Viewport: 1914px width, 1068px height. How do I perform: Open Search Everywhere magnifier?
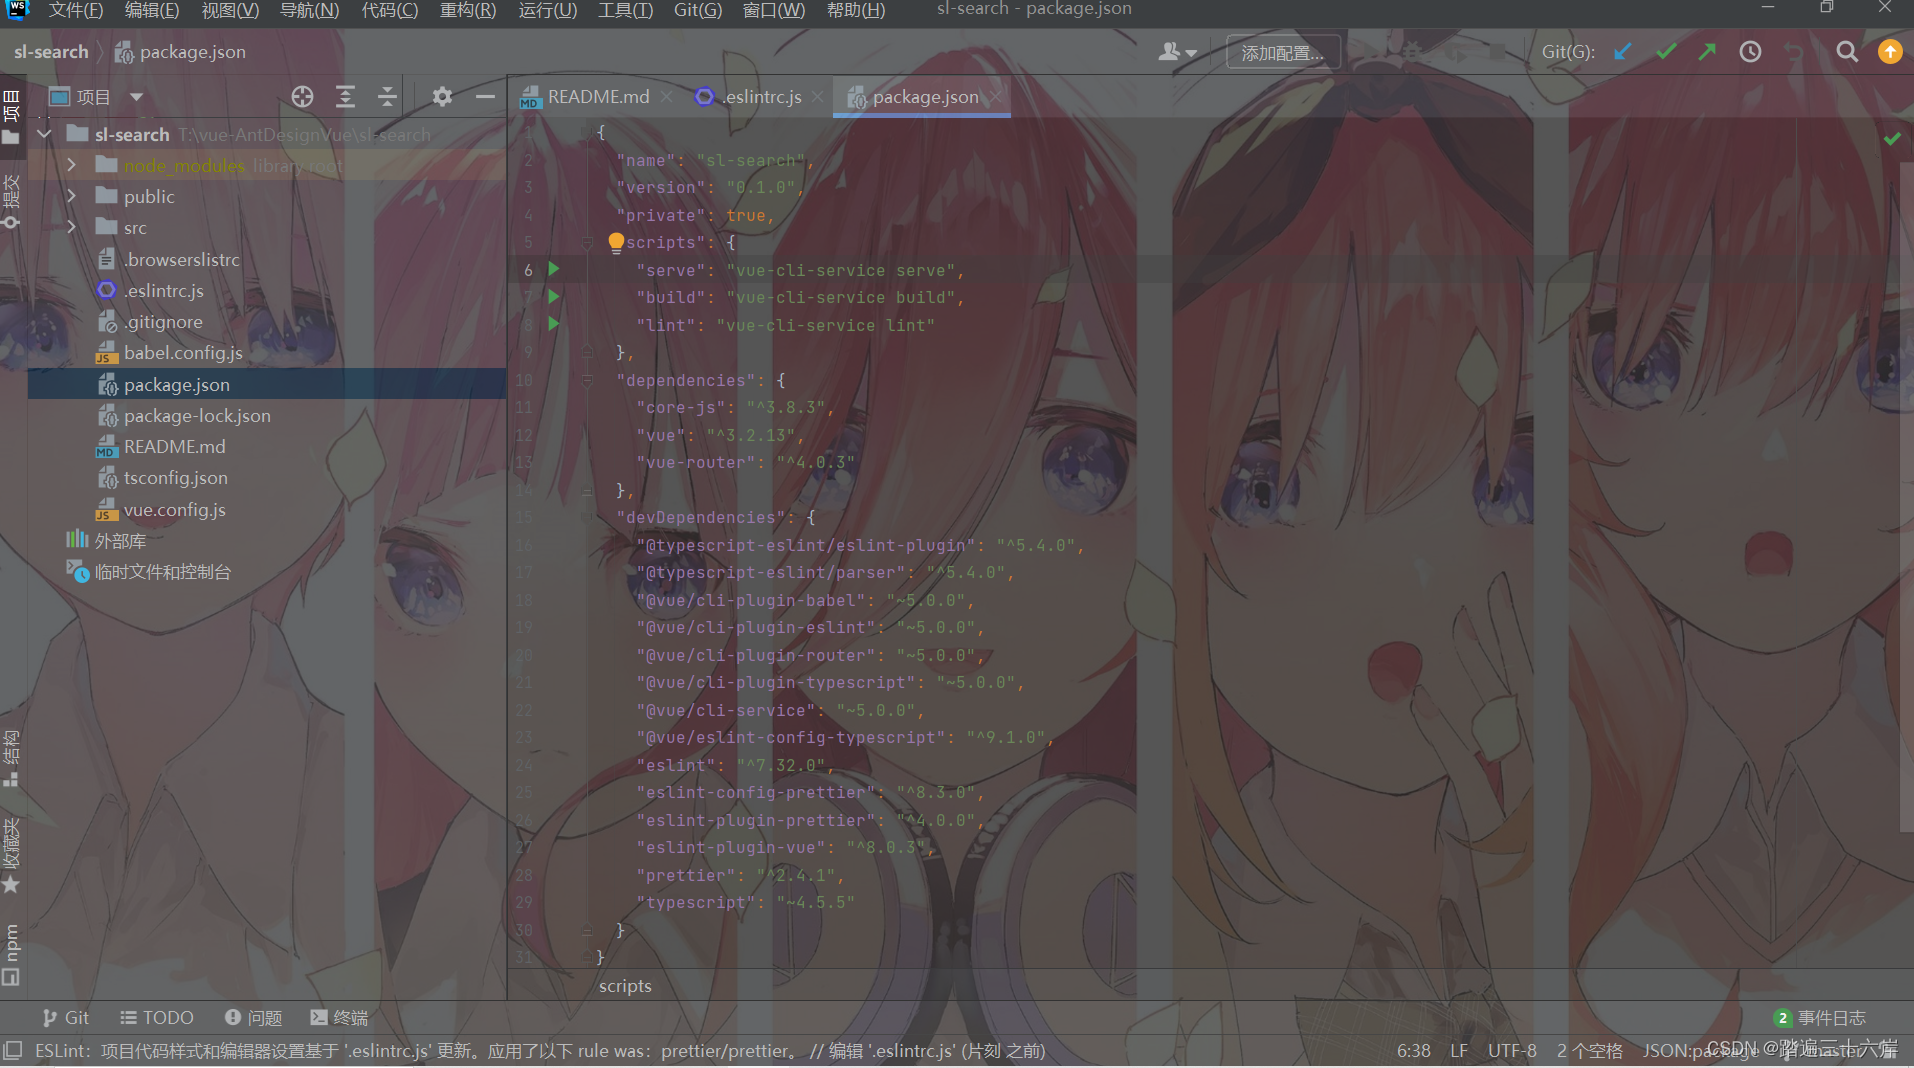click(1847, 52)
